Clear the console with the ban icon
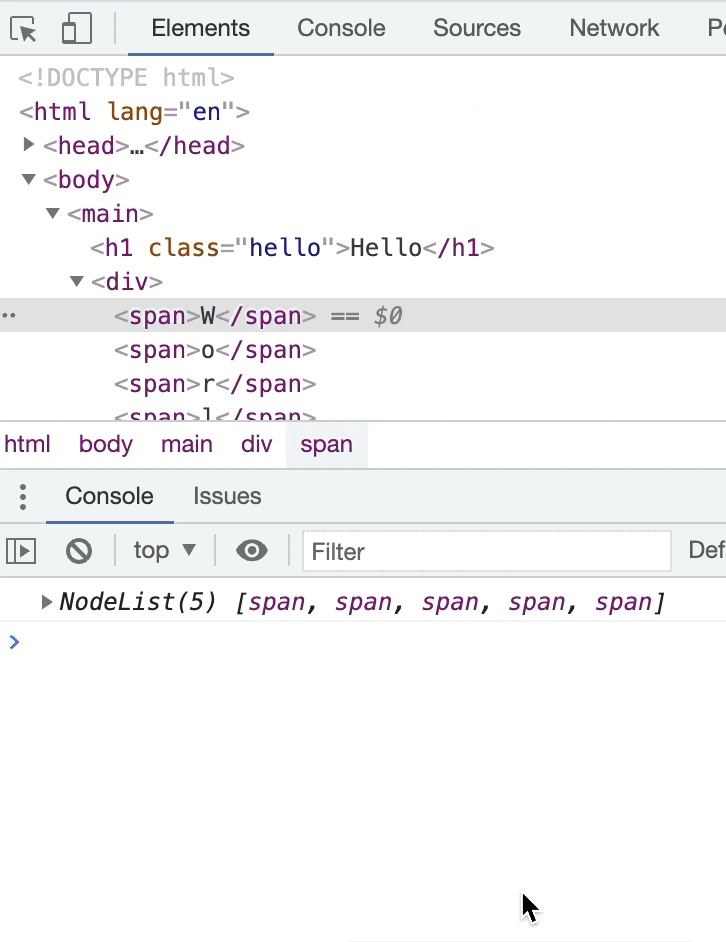726x942 pixels. pyautogui.click(x=79, y=551)
